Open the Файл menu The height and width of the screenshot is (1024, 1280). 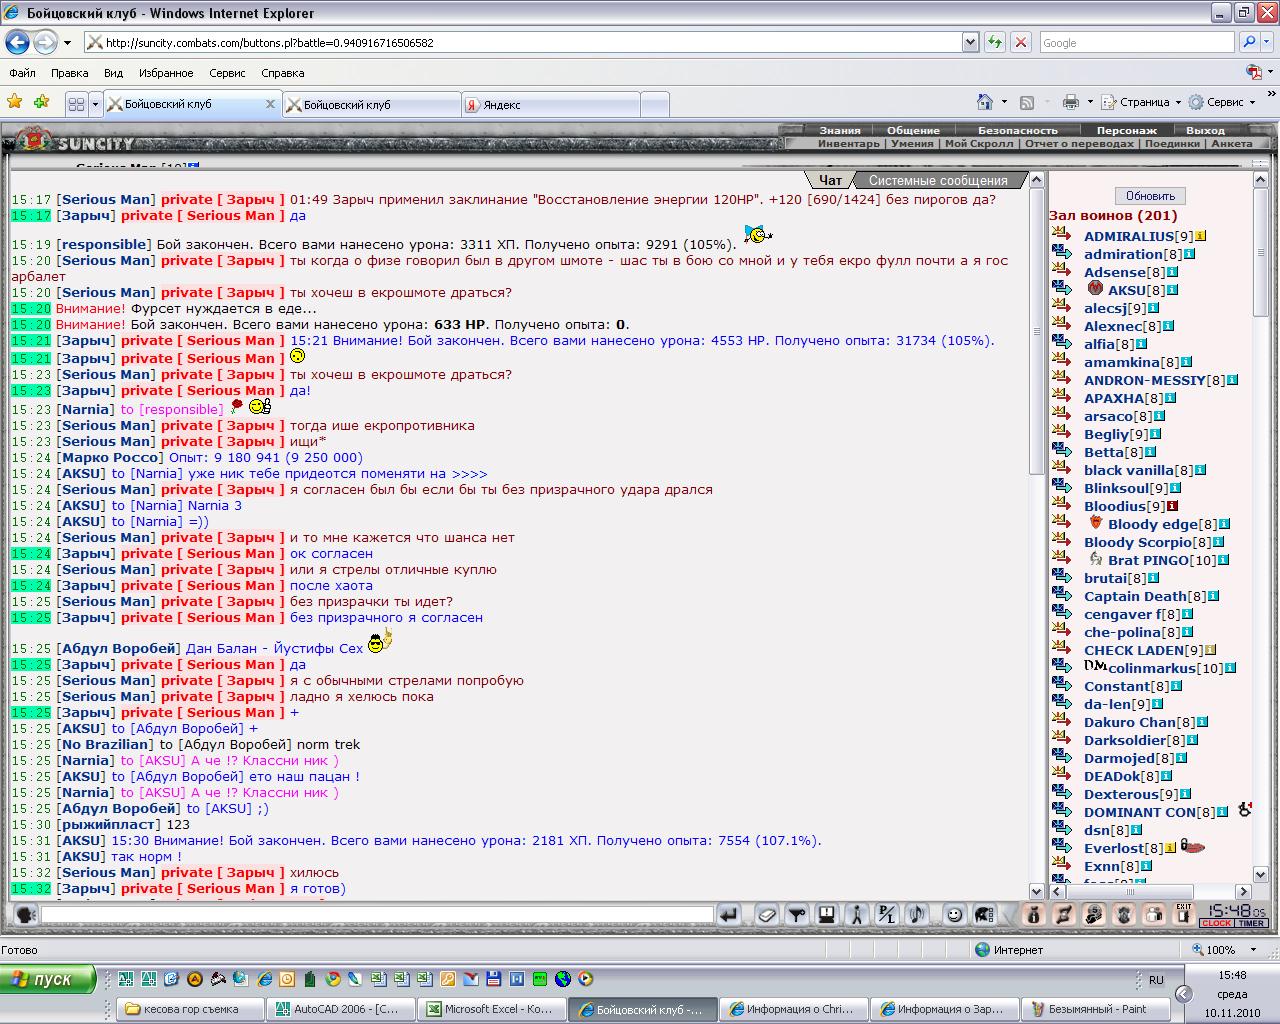pos(22,73)
